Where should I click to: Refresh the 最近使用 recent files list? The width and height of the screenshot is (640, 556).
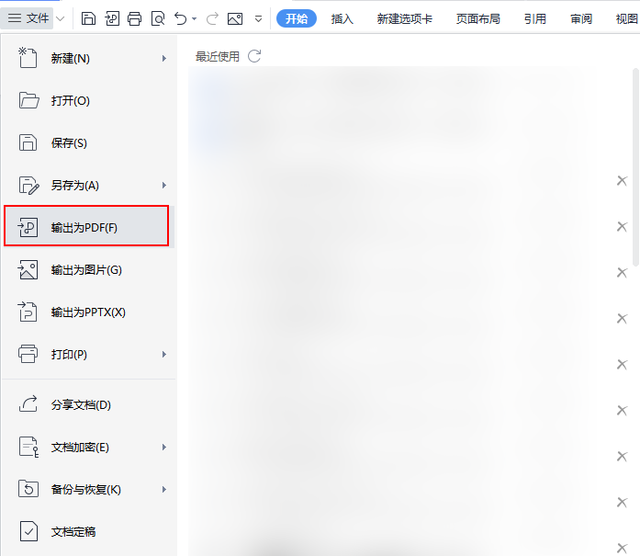[x=255, y=56]
